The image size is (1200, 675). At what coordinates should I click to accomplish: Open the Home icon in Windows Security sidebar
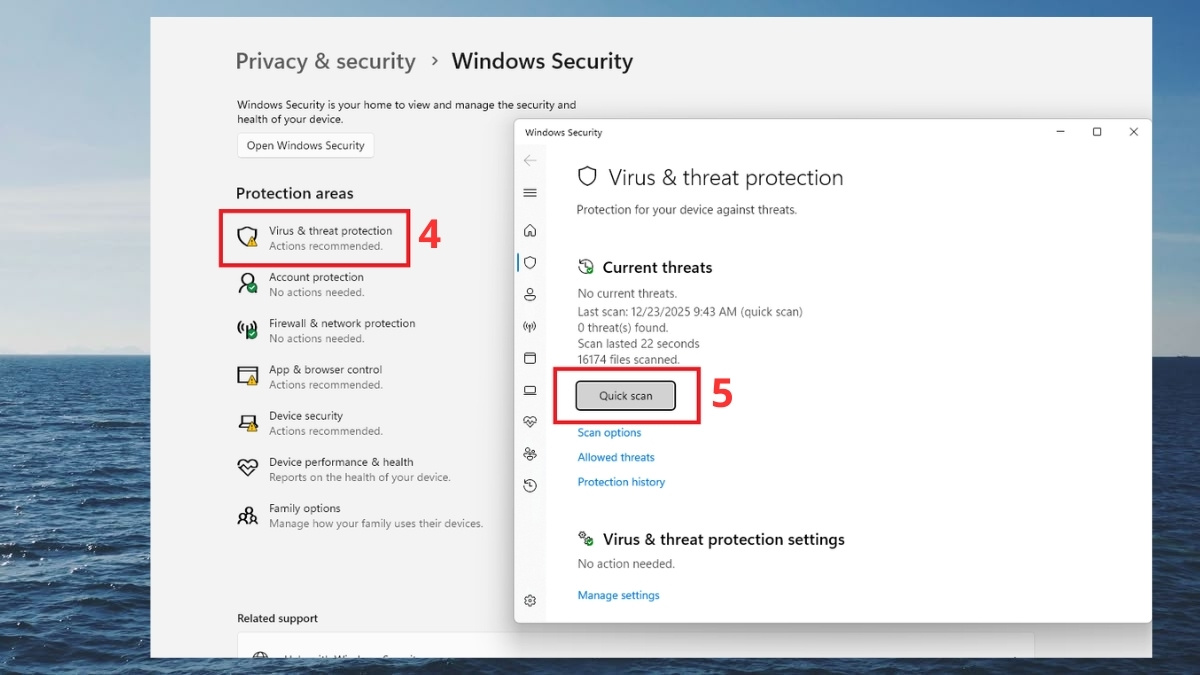tap(530, 231)
